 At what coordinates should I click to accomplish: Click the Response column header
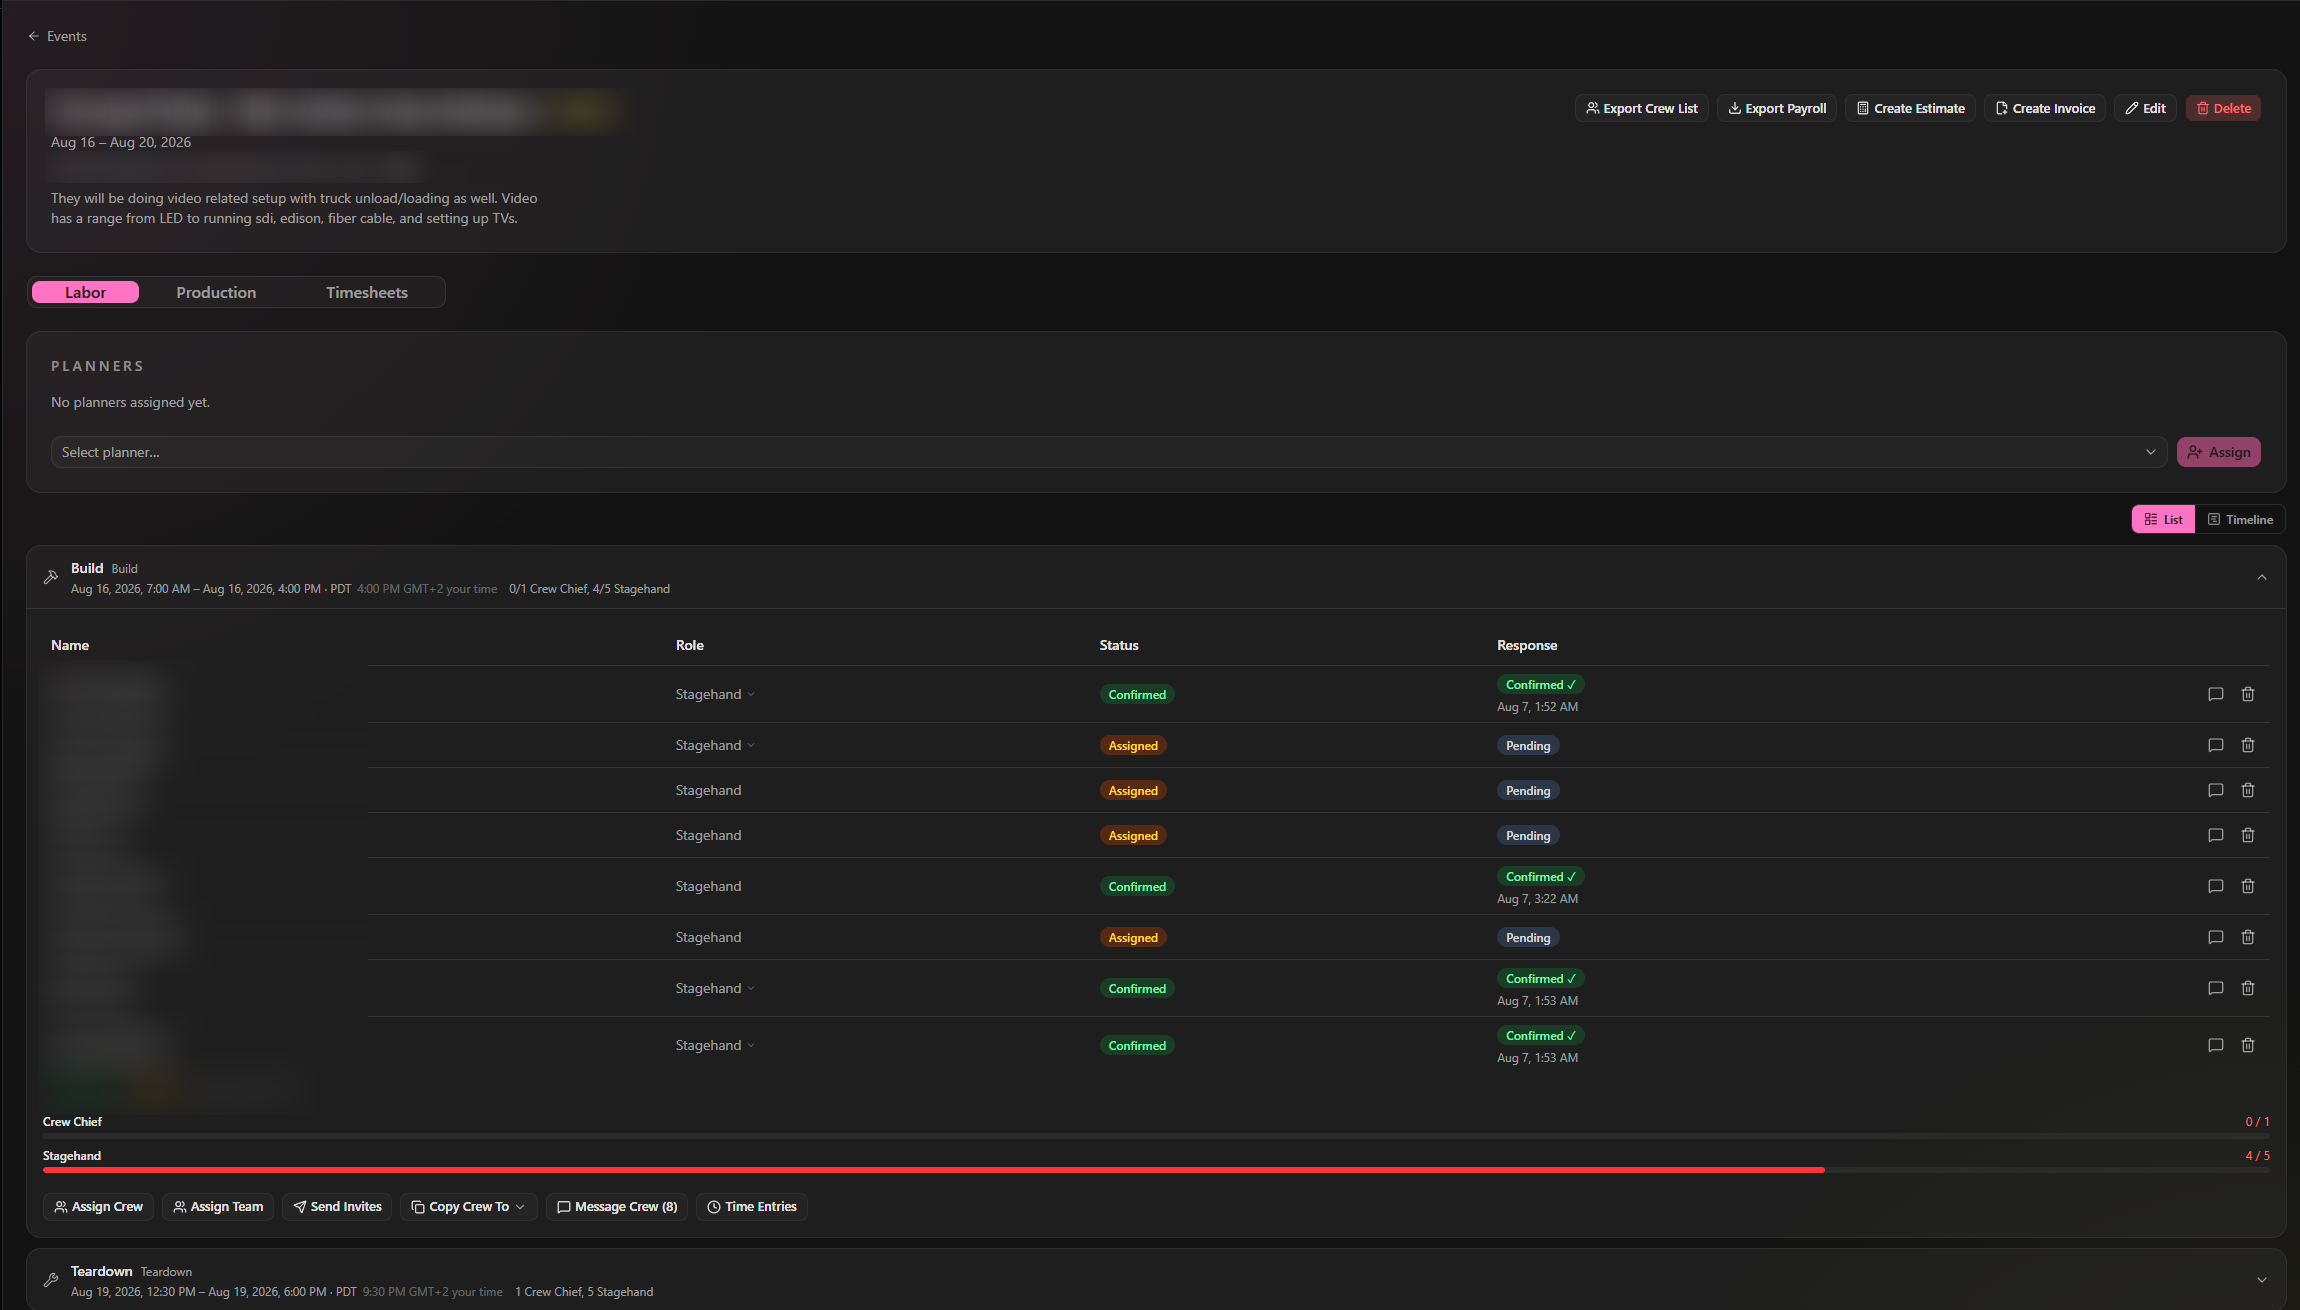tap(1527, 645)
